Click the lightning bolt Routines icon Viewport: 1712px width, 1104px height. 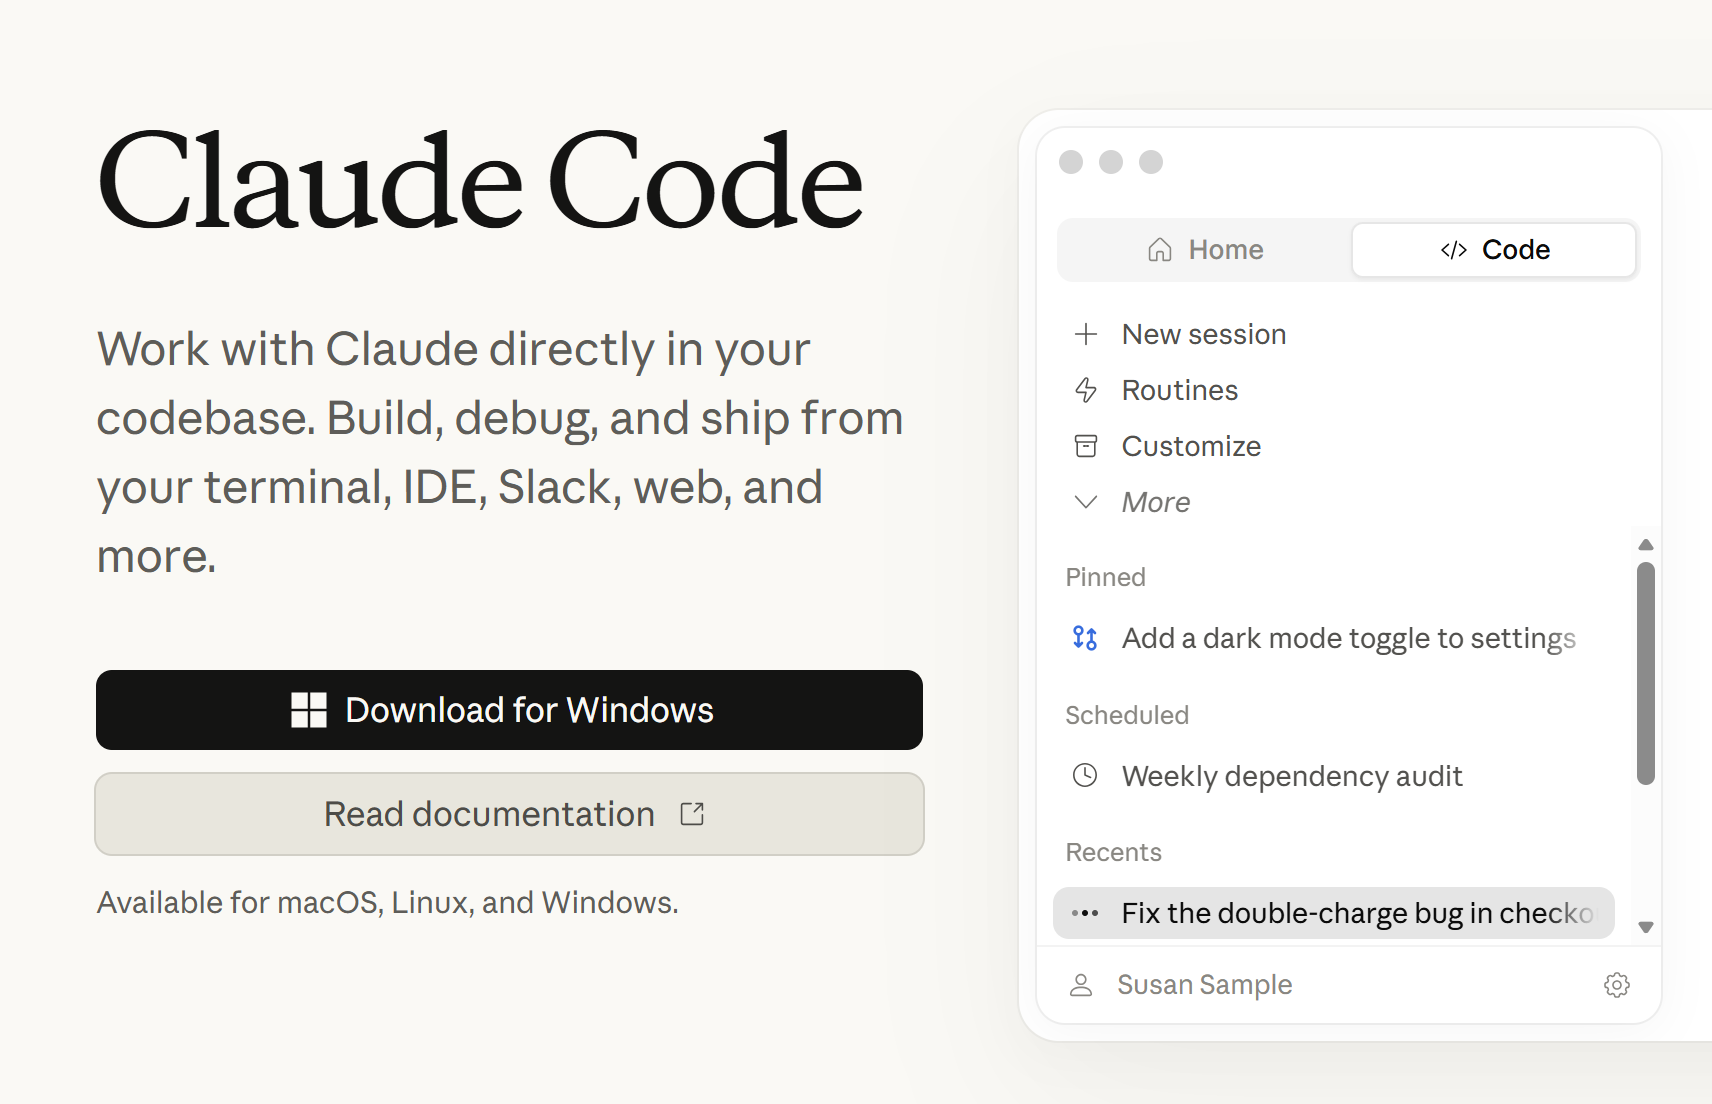pyautogui.click(x=1086, y=390)
